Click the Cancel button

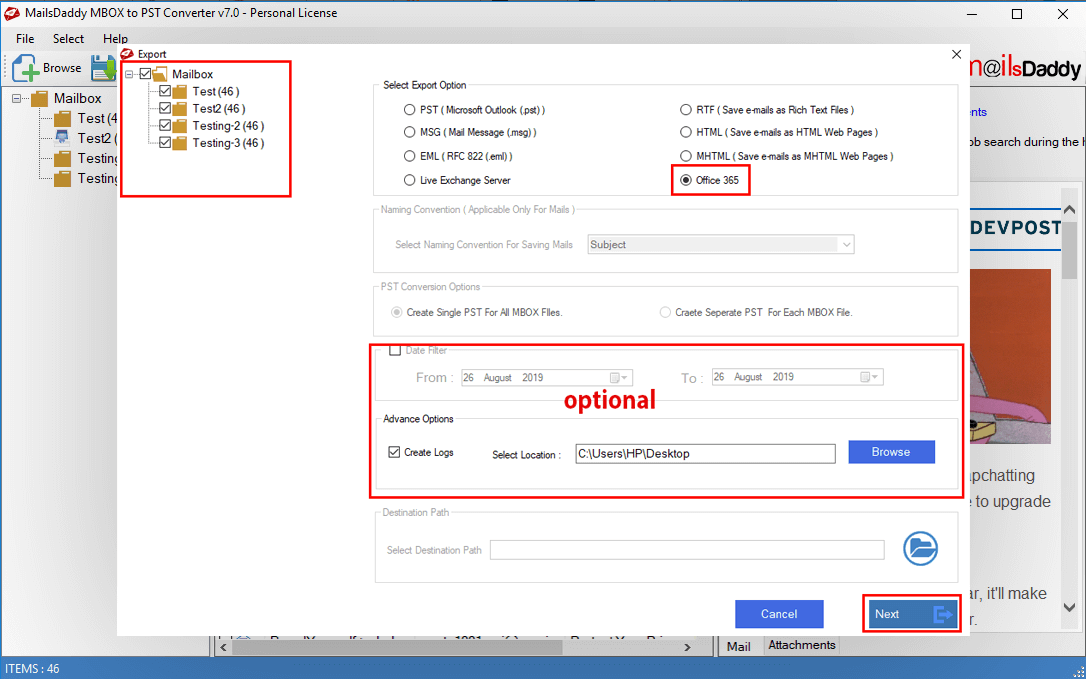(x=779, y=614)
